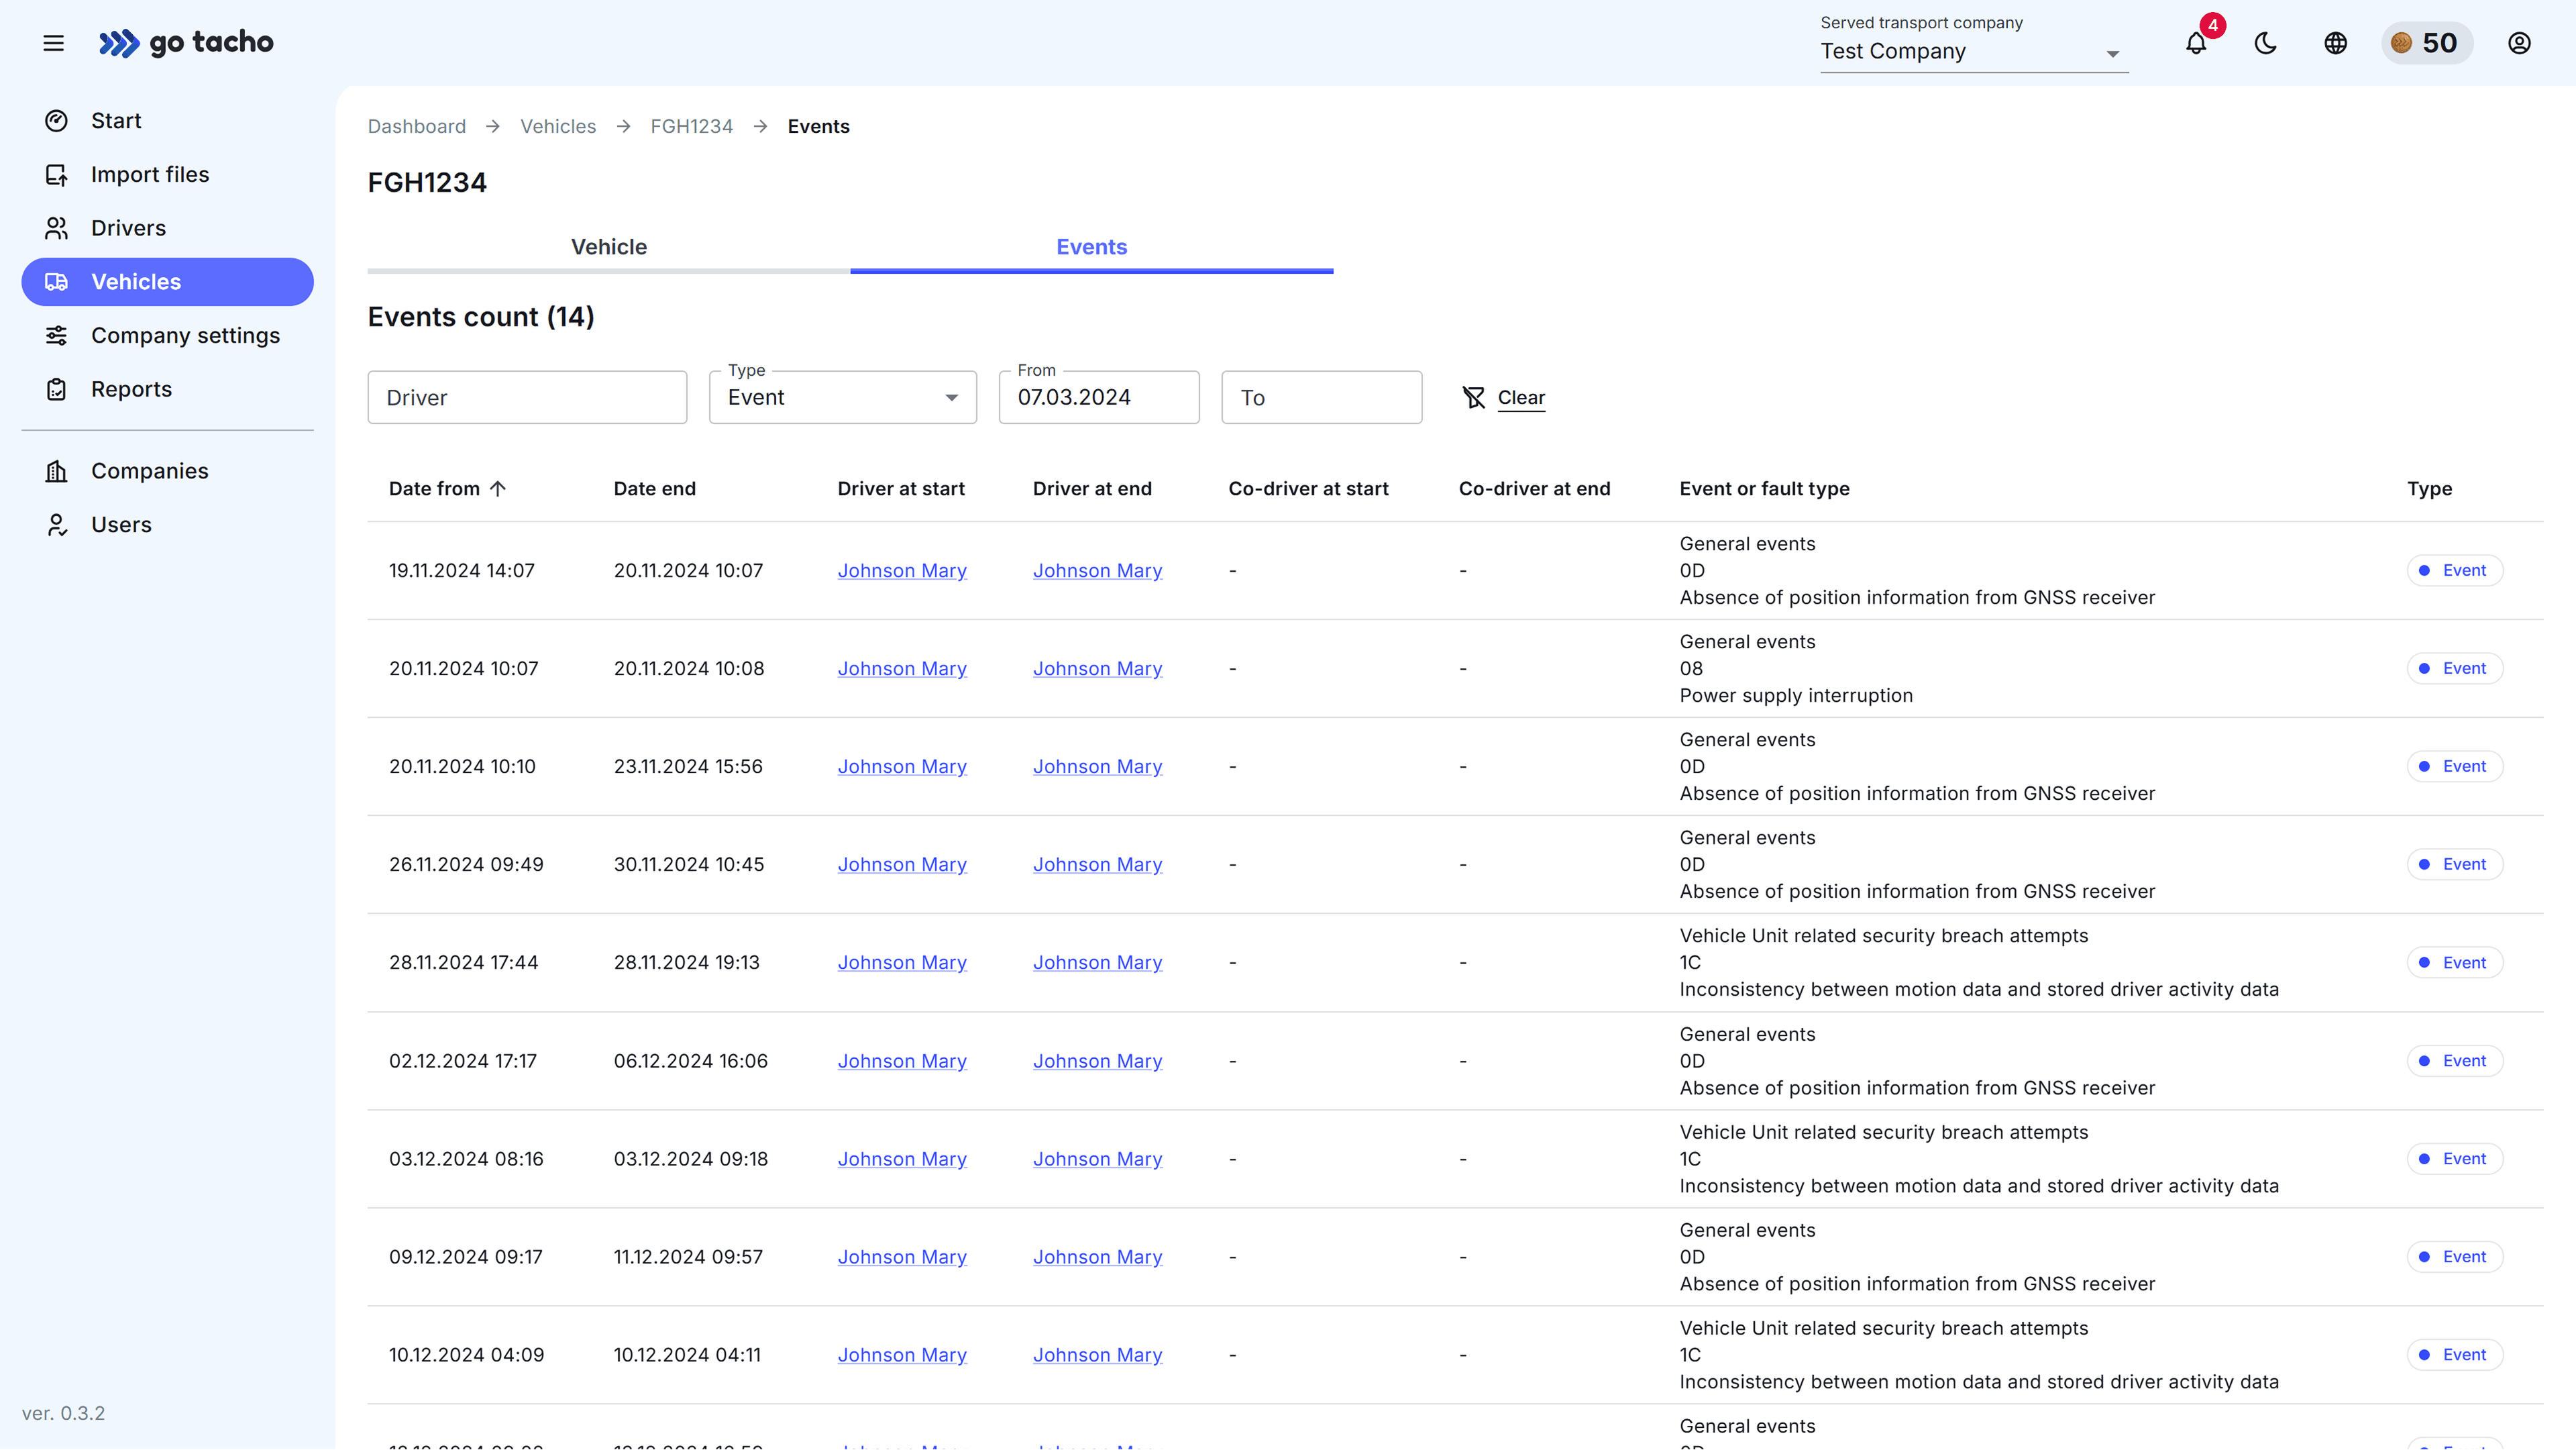This screenshot has height=1450, width=2576.
Task: Click the Drivers people icon
Action: point(57,228)
